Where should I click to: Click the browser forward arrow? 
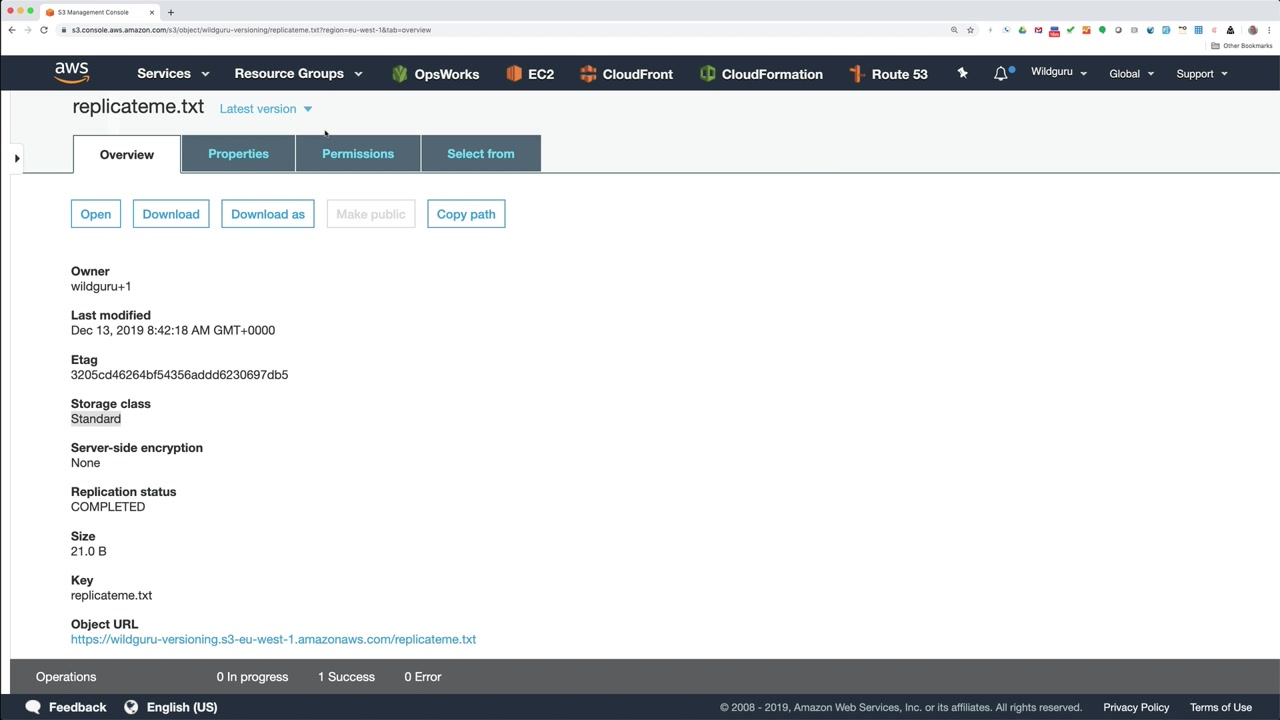tap(27, 30)
